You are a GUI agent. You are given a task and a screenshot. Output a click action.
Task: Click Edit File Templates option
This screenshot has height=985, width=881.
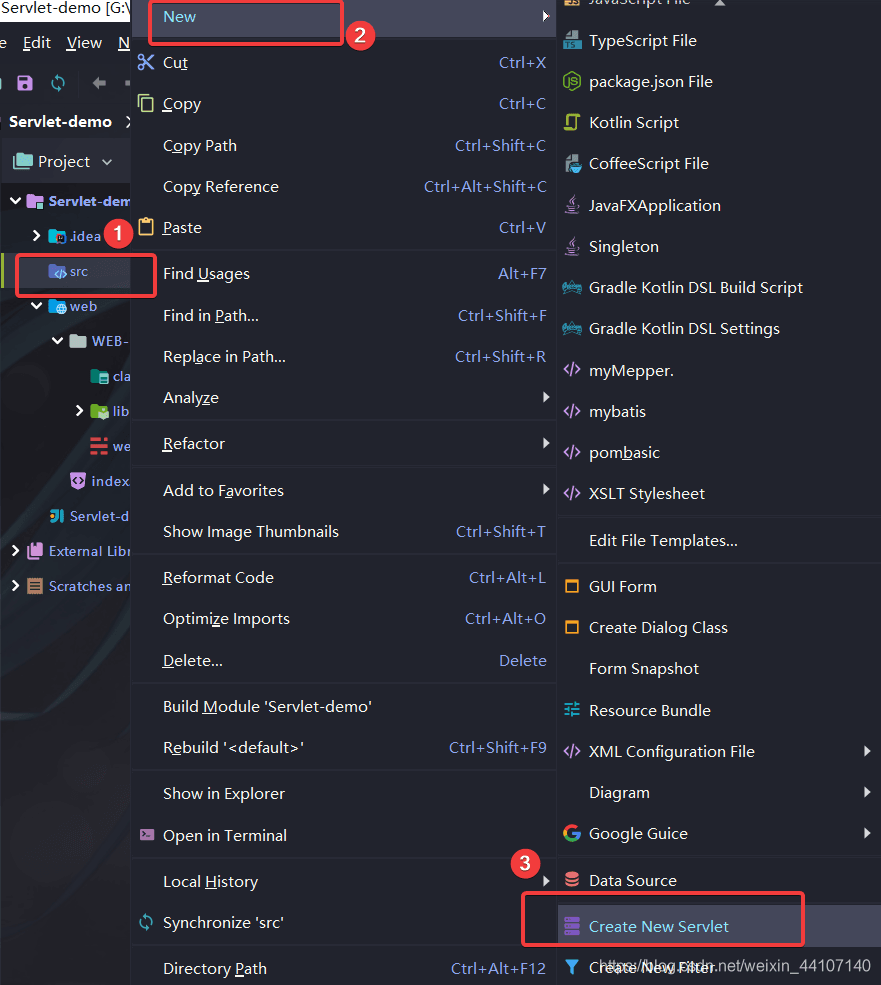click(663, 540)
